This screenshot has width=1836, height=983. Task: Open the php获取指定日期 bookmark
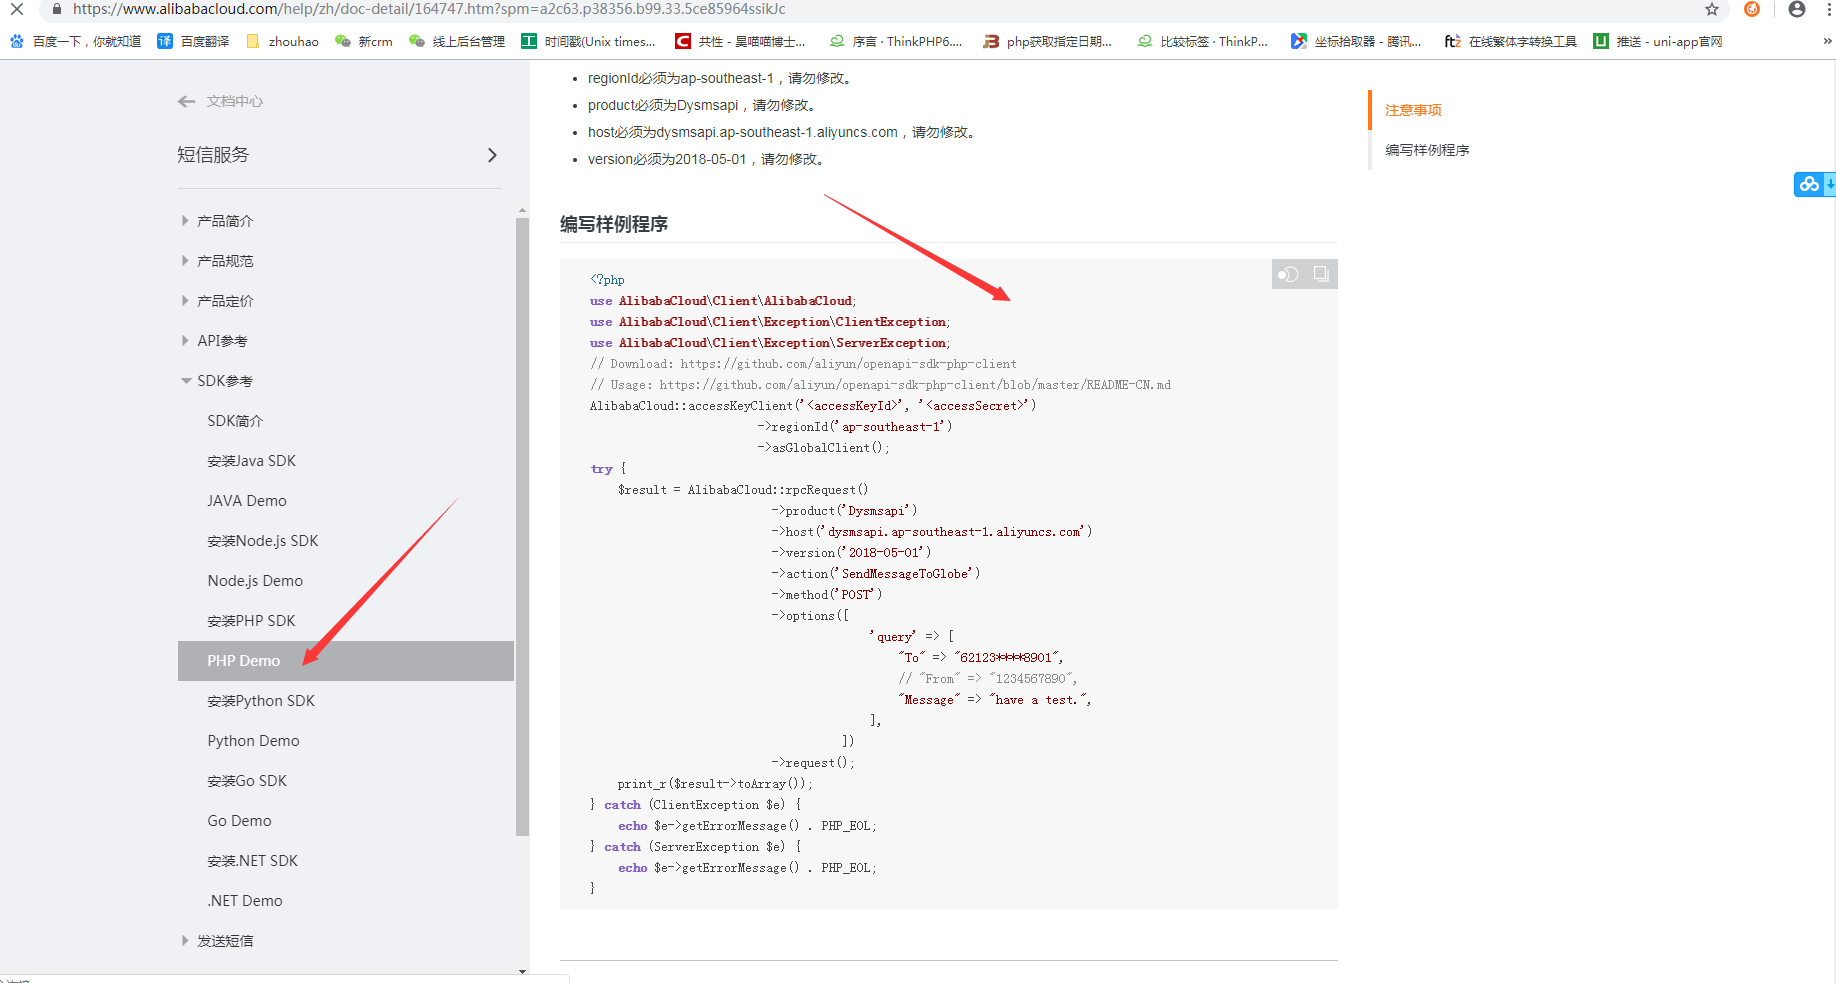pyautogui.click(x=1048, y=41)
